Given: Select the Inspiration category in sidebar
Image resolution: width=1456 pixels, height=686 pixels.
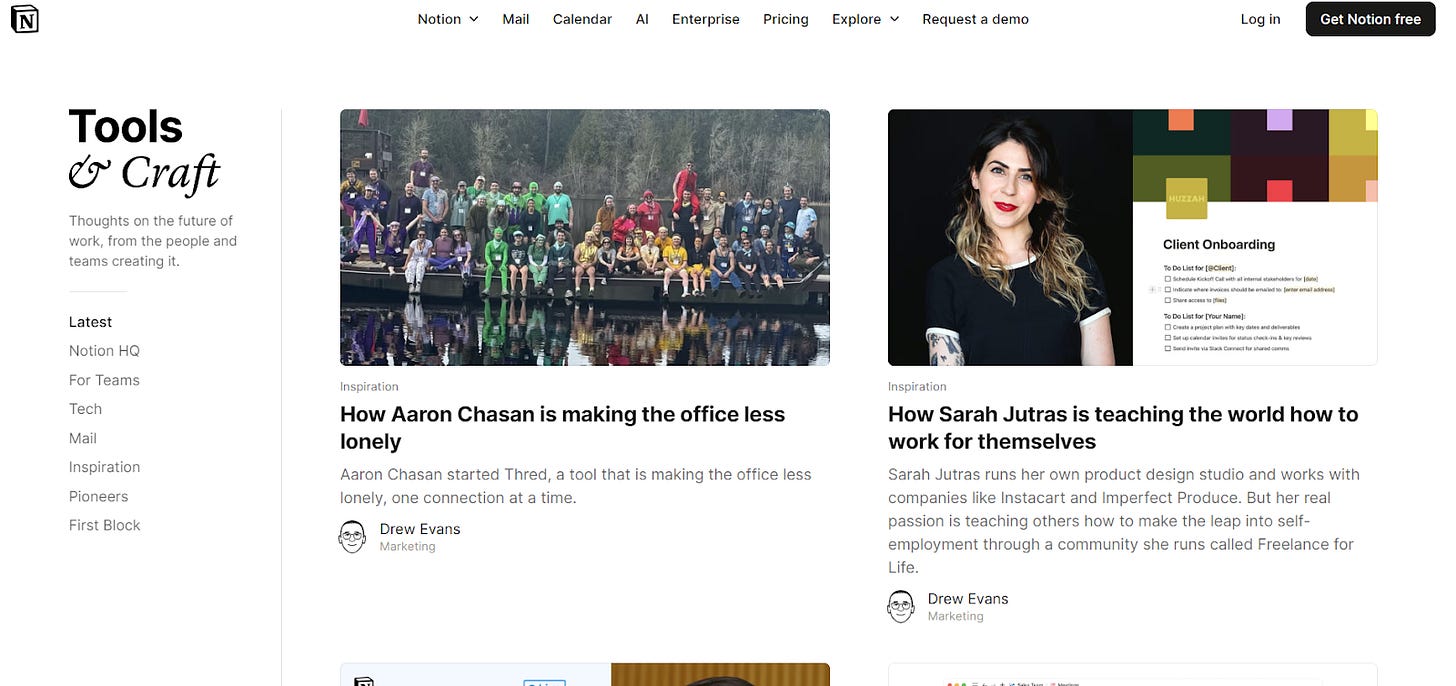Looking at the screenshot, I should (x=104, y=467).
